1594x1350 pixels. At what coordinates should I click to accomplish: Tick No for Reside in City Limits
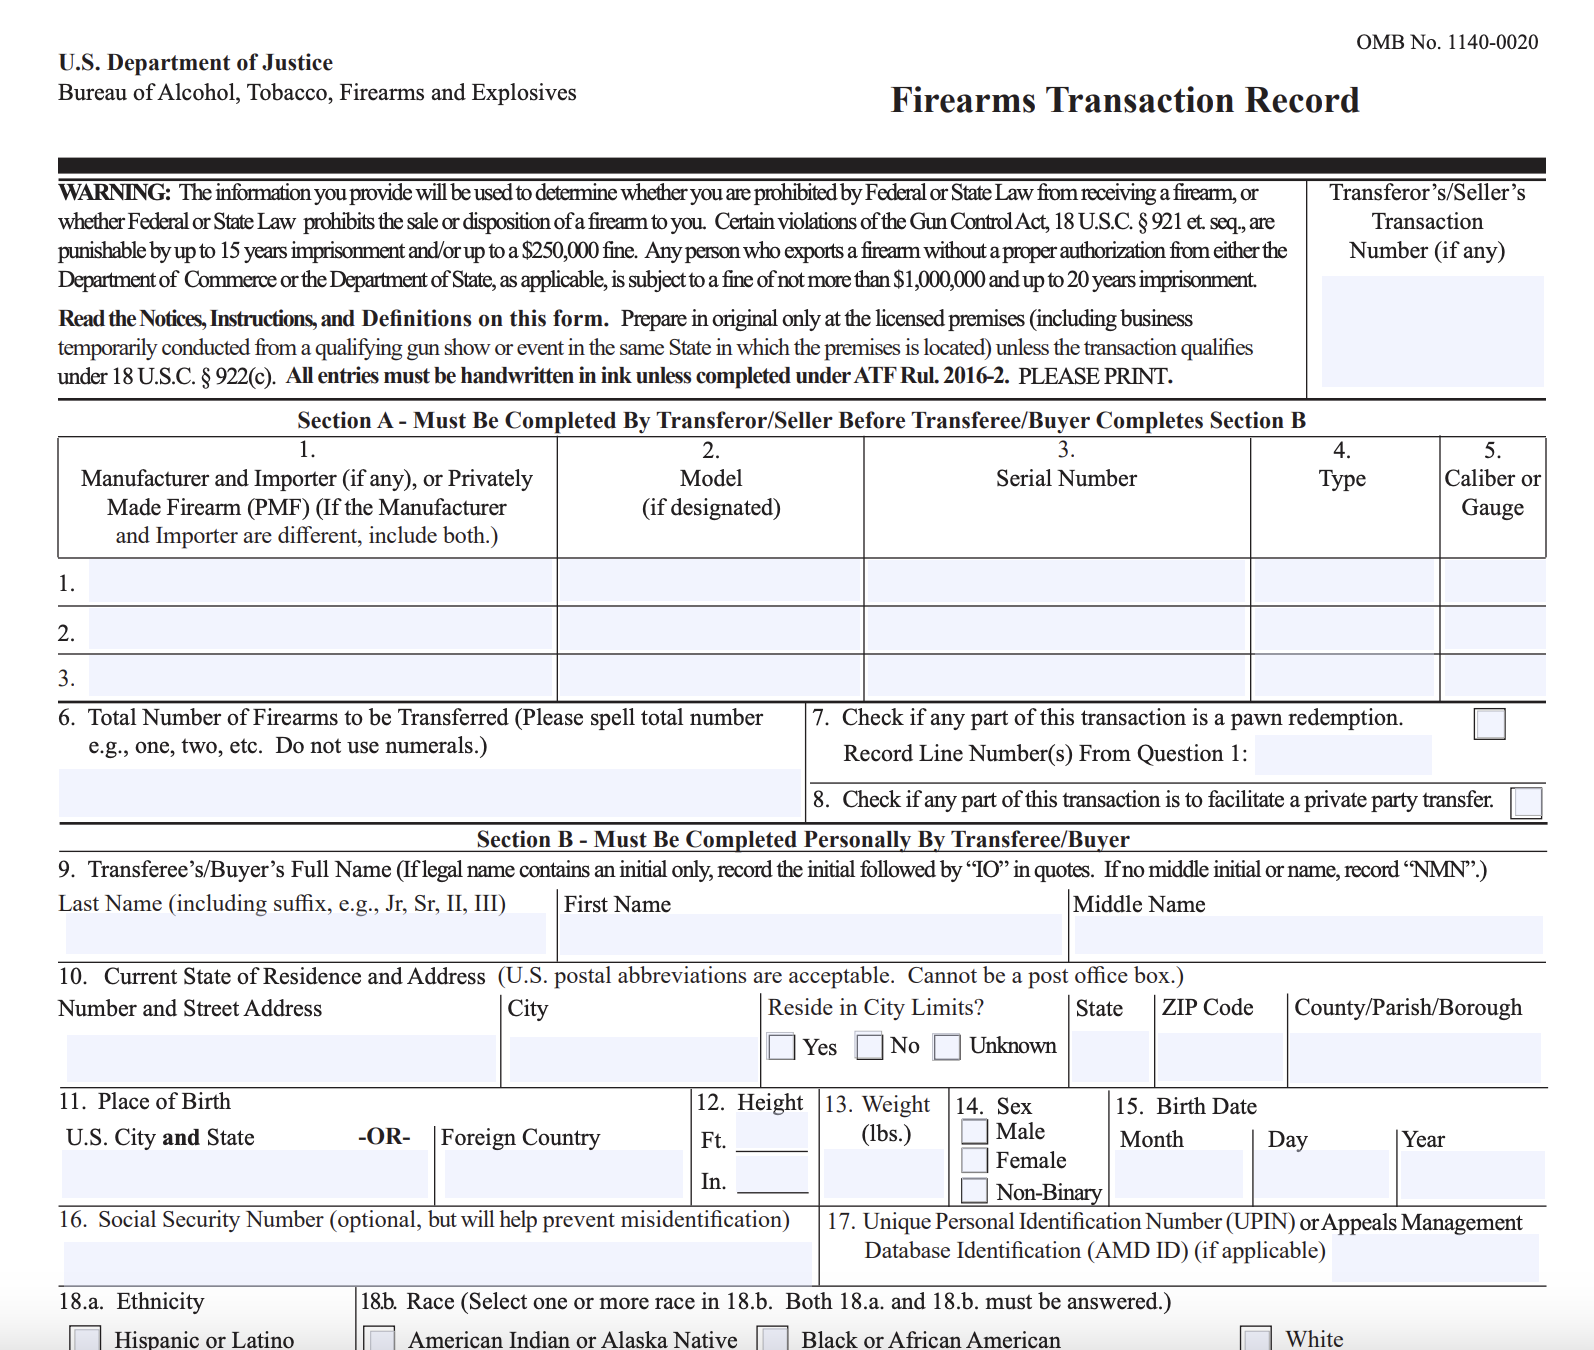tap(870, 1046)
